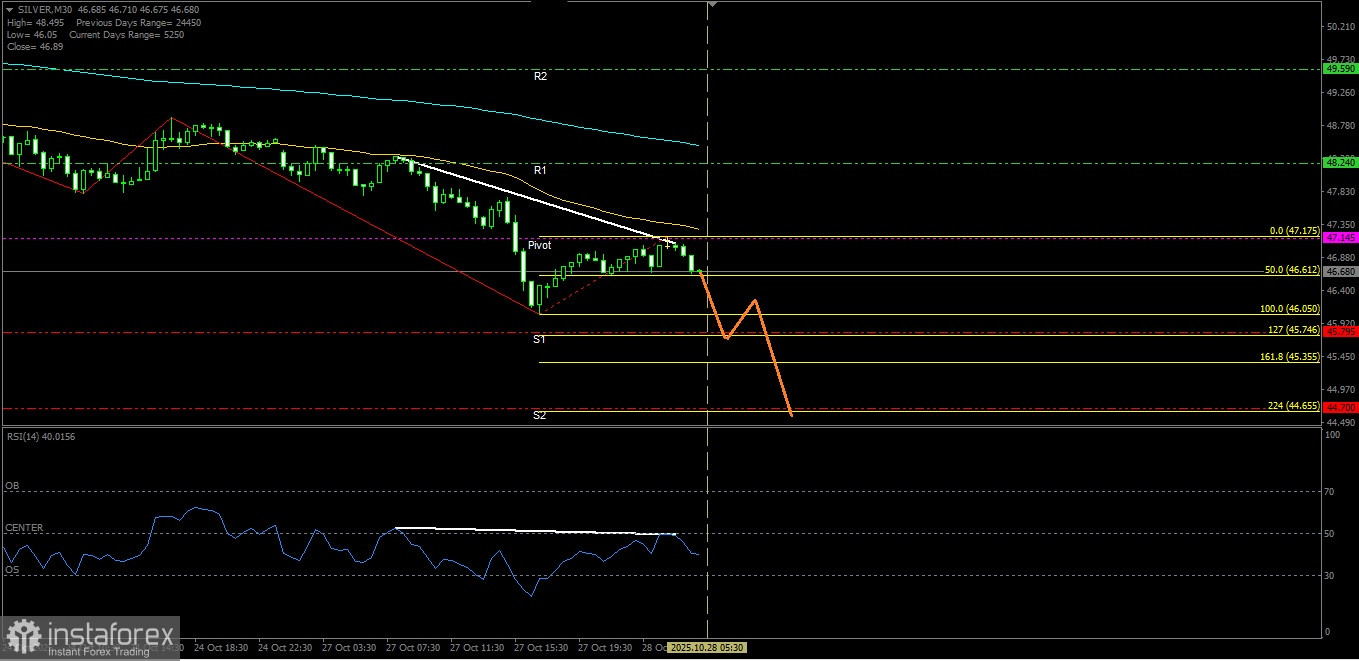Select the R1 resistance label
The width and height of the screenshot is (1359, 661).
tap(540, 170)
